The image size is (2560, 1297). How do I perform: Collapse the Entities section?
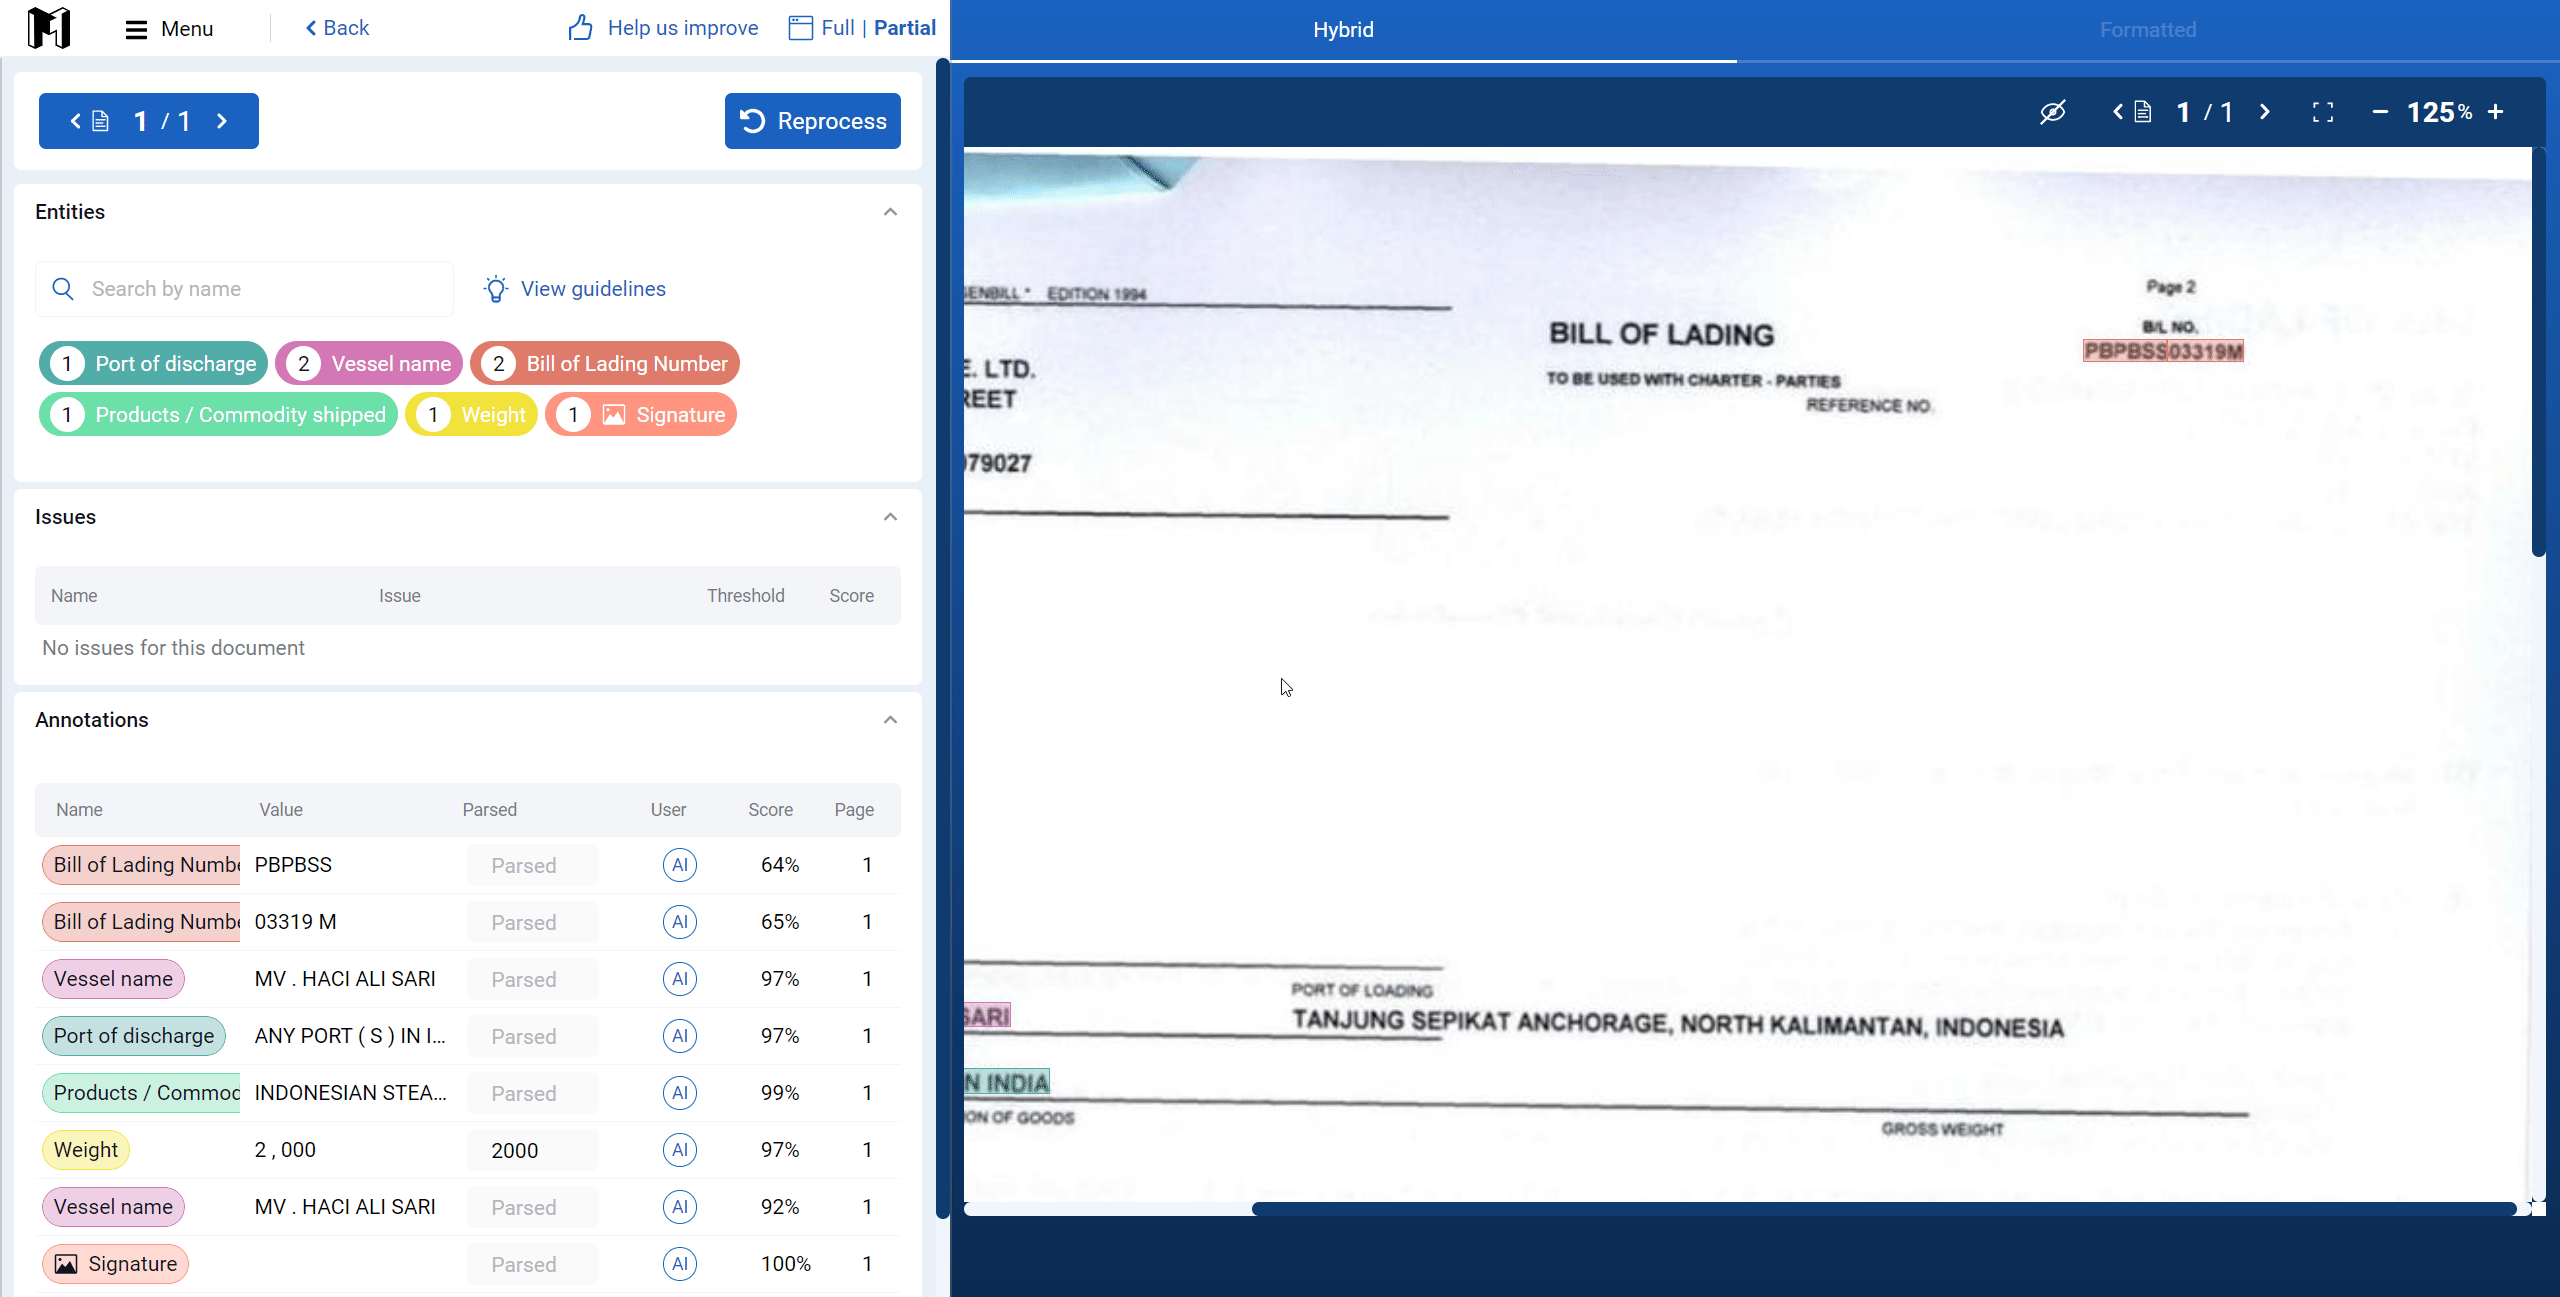click(x=890, y=212)
